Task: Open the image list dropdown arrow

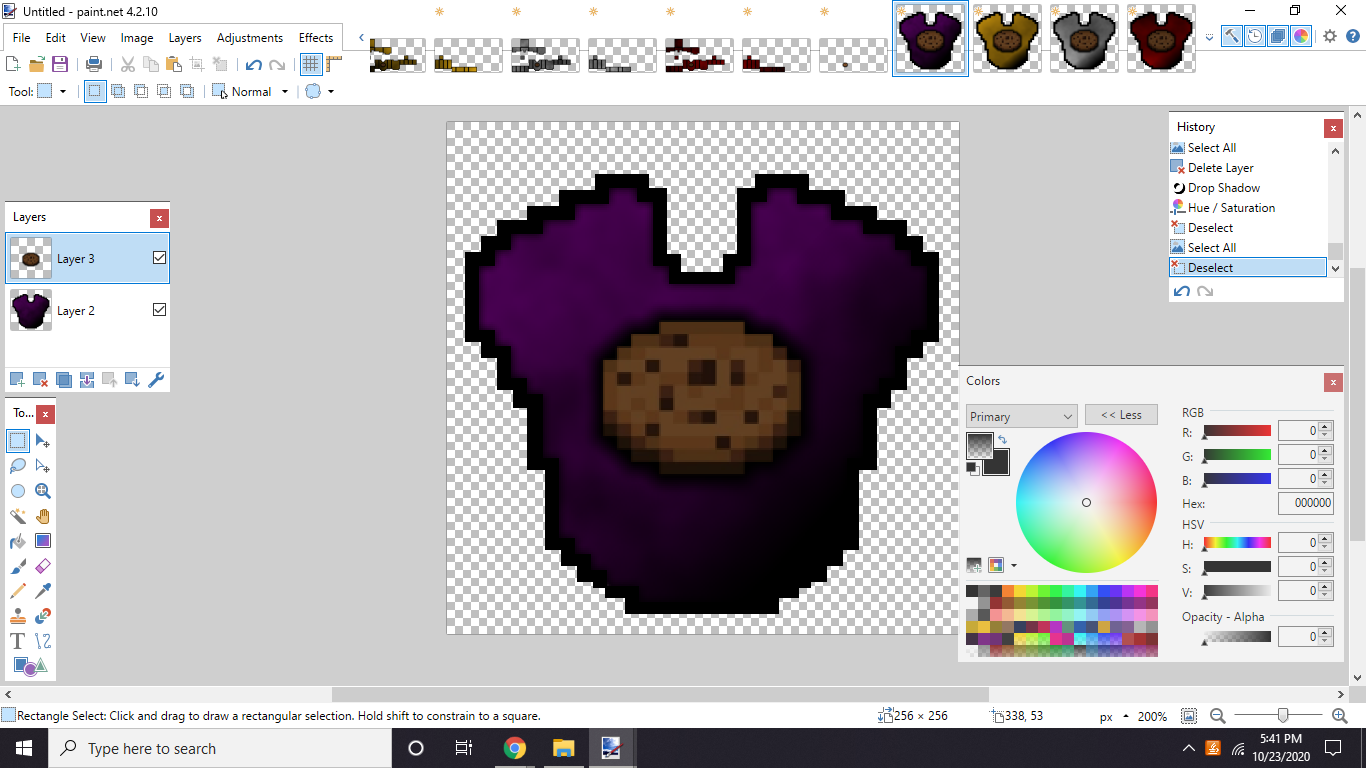Action: (1209, 37)
